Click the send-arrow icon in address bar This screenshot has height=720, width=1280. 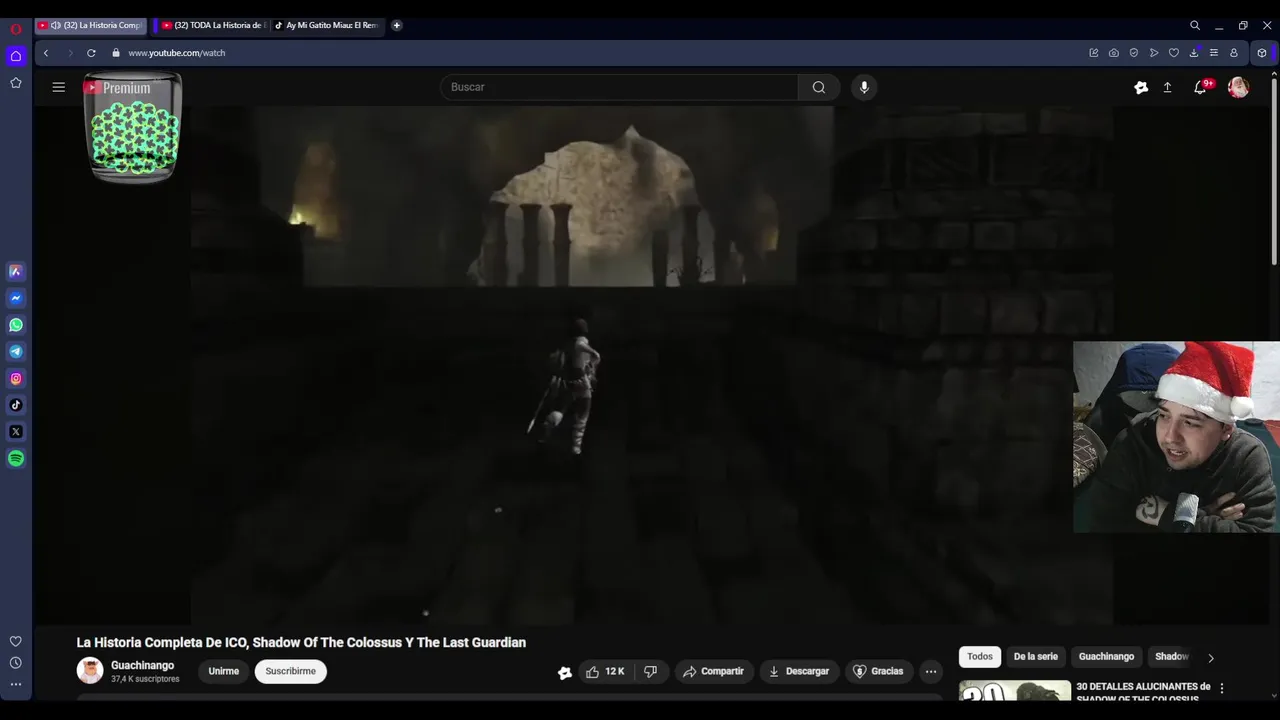(1154, 53)
